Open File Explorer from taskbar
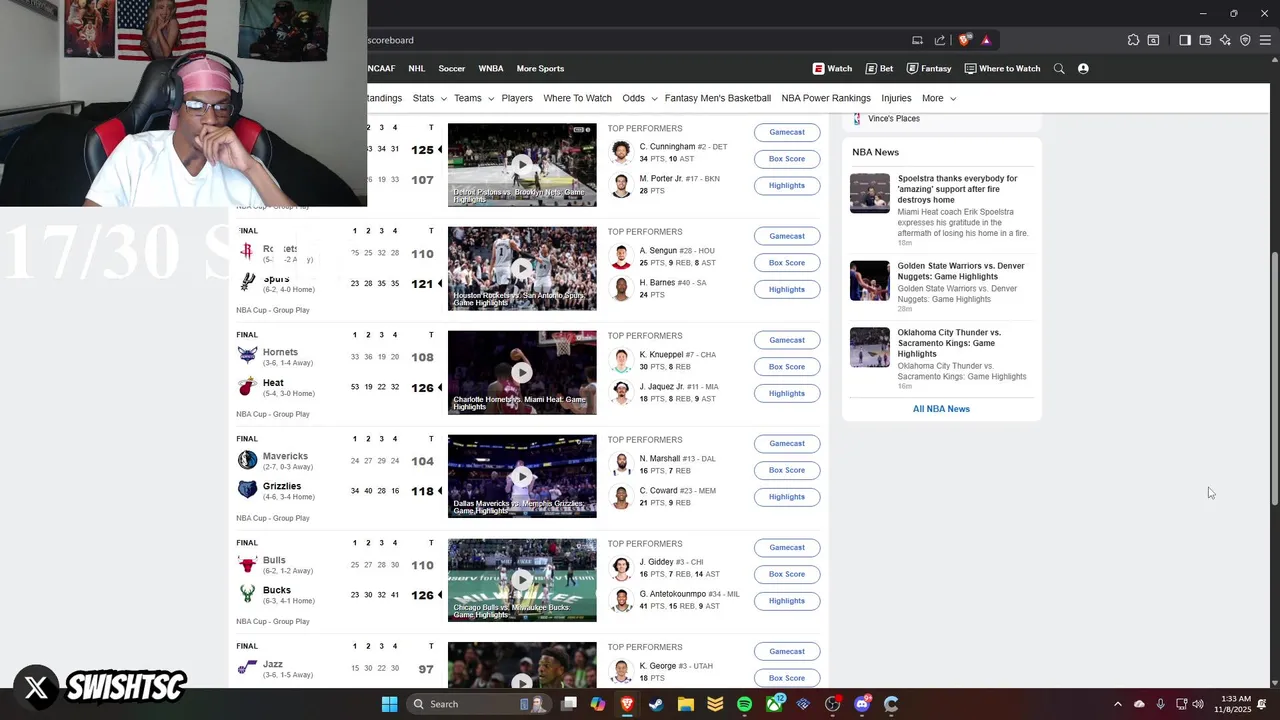The width and height of the screenshot is (1280, 720). pos(686,704)
